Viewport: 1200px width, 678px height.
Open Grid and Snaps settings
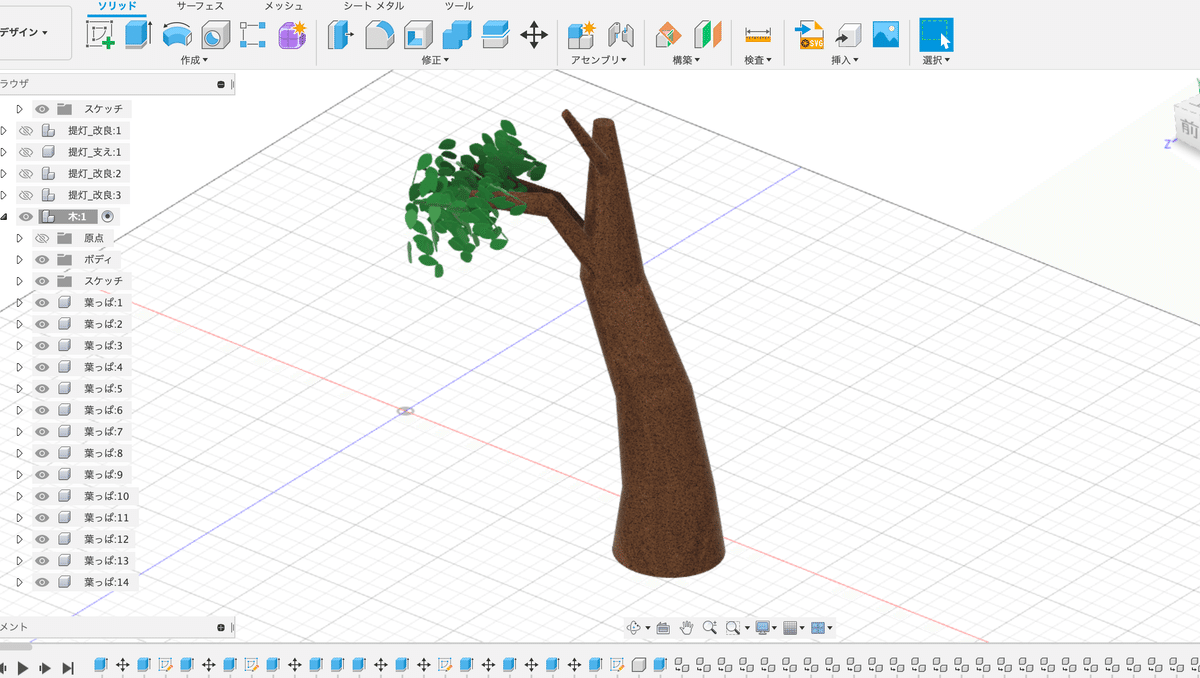pos(794,628)
